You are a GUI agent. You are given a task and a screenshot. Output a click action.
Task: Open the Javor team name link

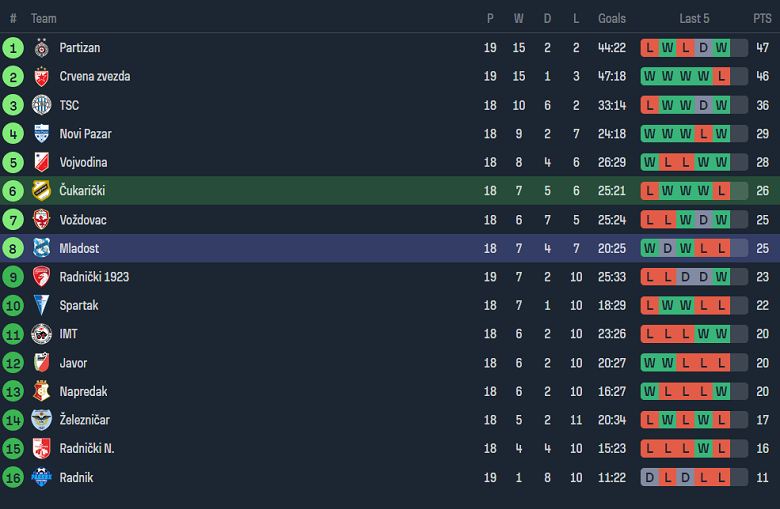click(x=73, y=363)
